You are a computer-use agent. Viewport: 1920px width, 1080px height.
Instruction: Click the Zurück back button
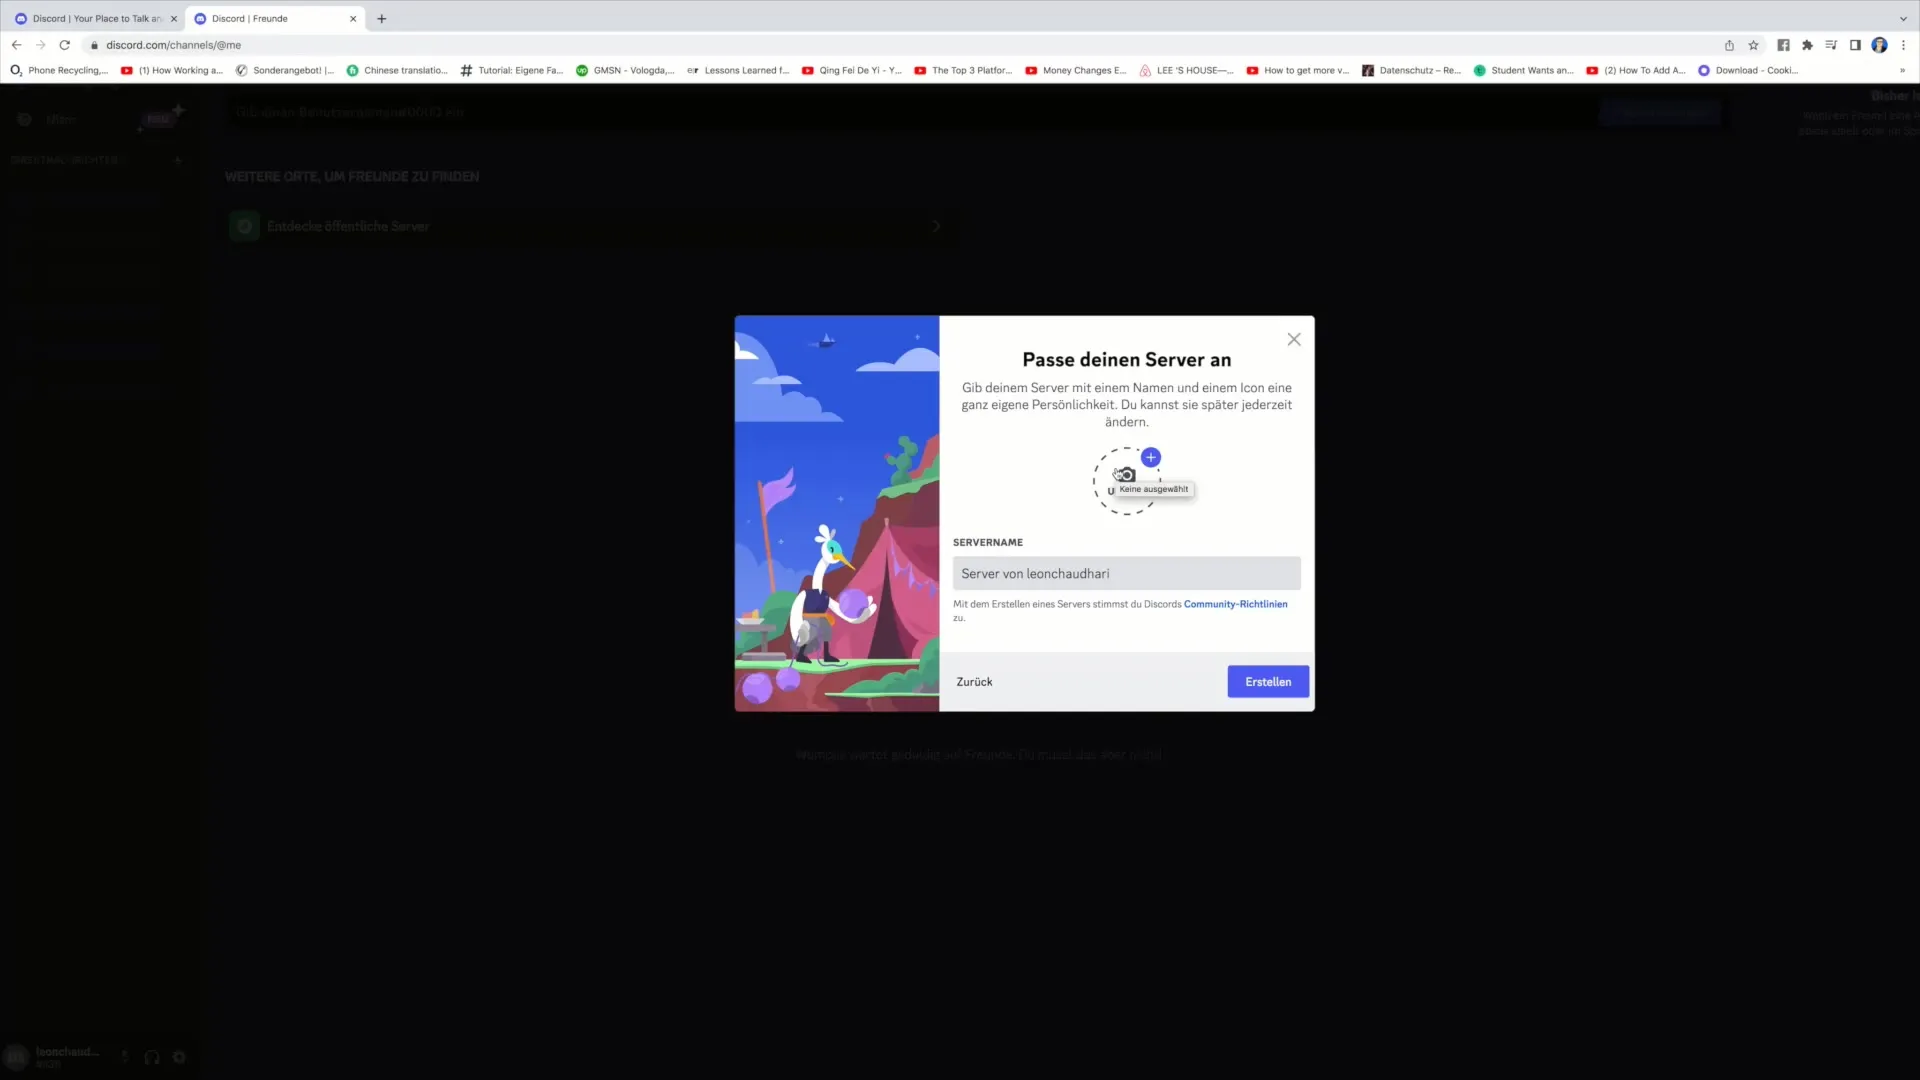975,682
